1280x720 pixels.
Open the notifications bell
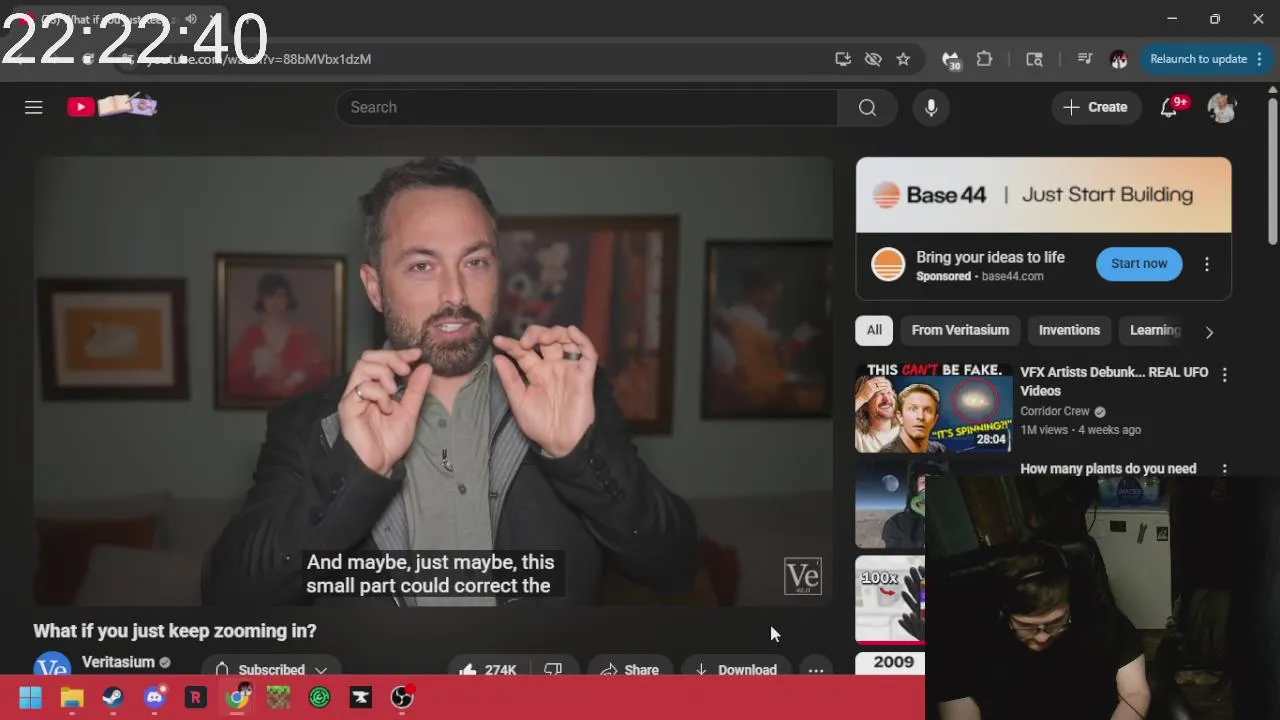pyautogui.click(x=1168, y=107)
